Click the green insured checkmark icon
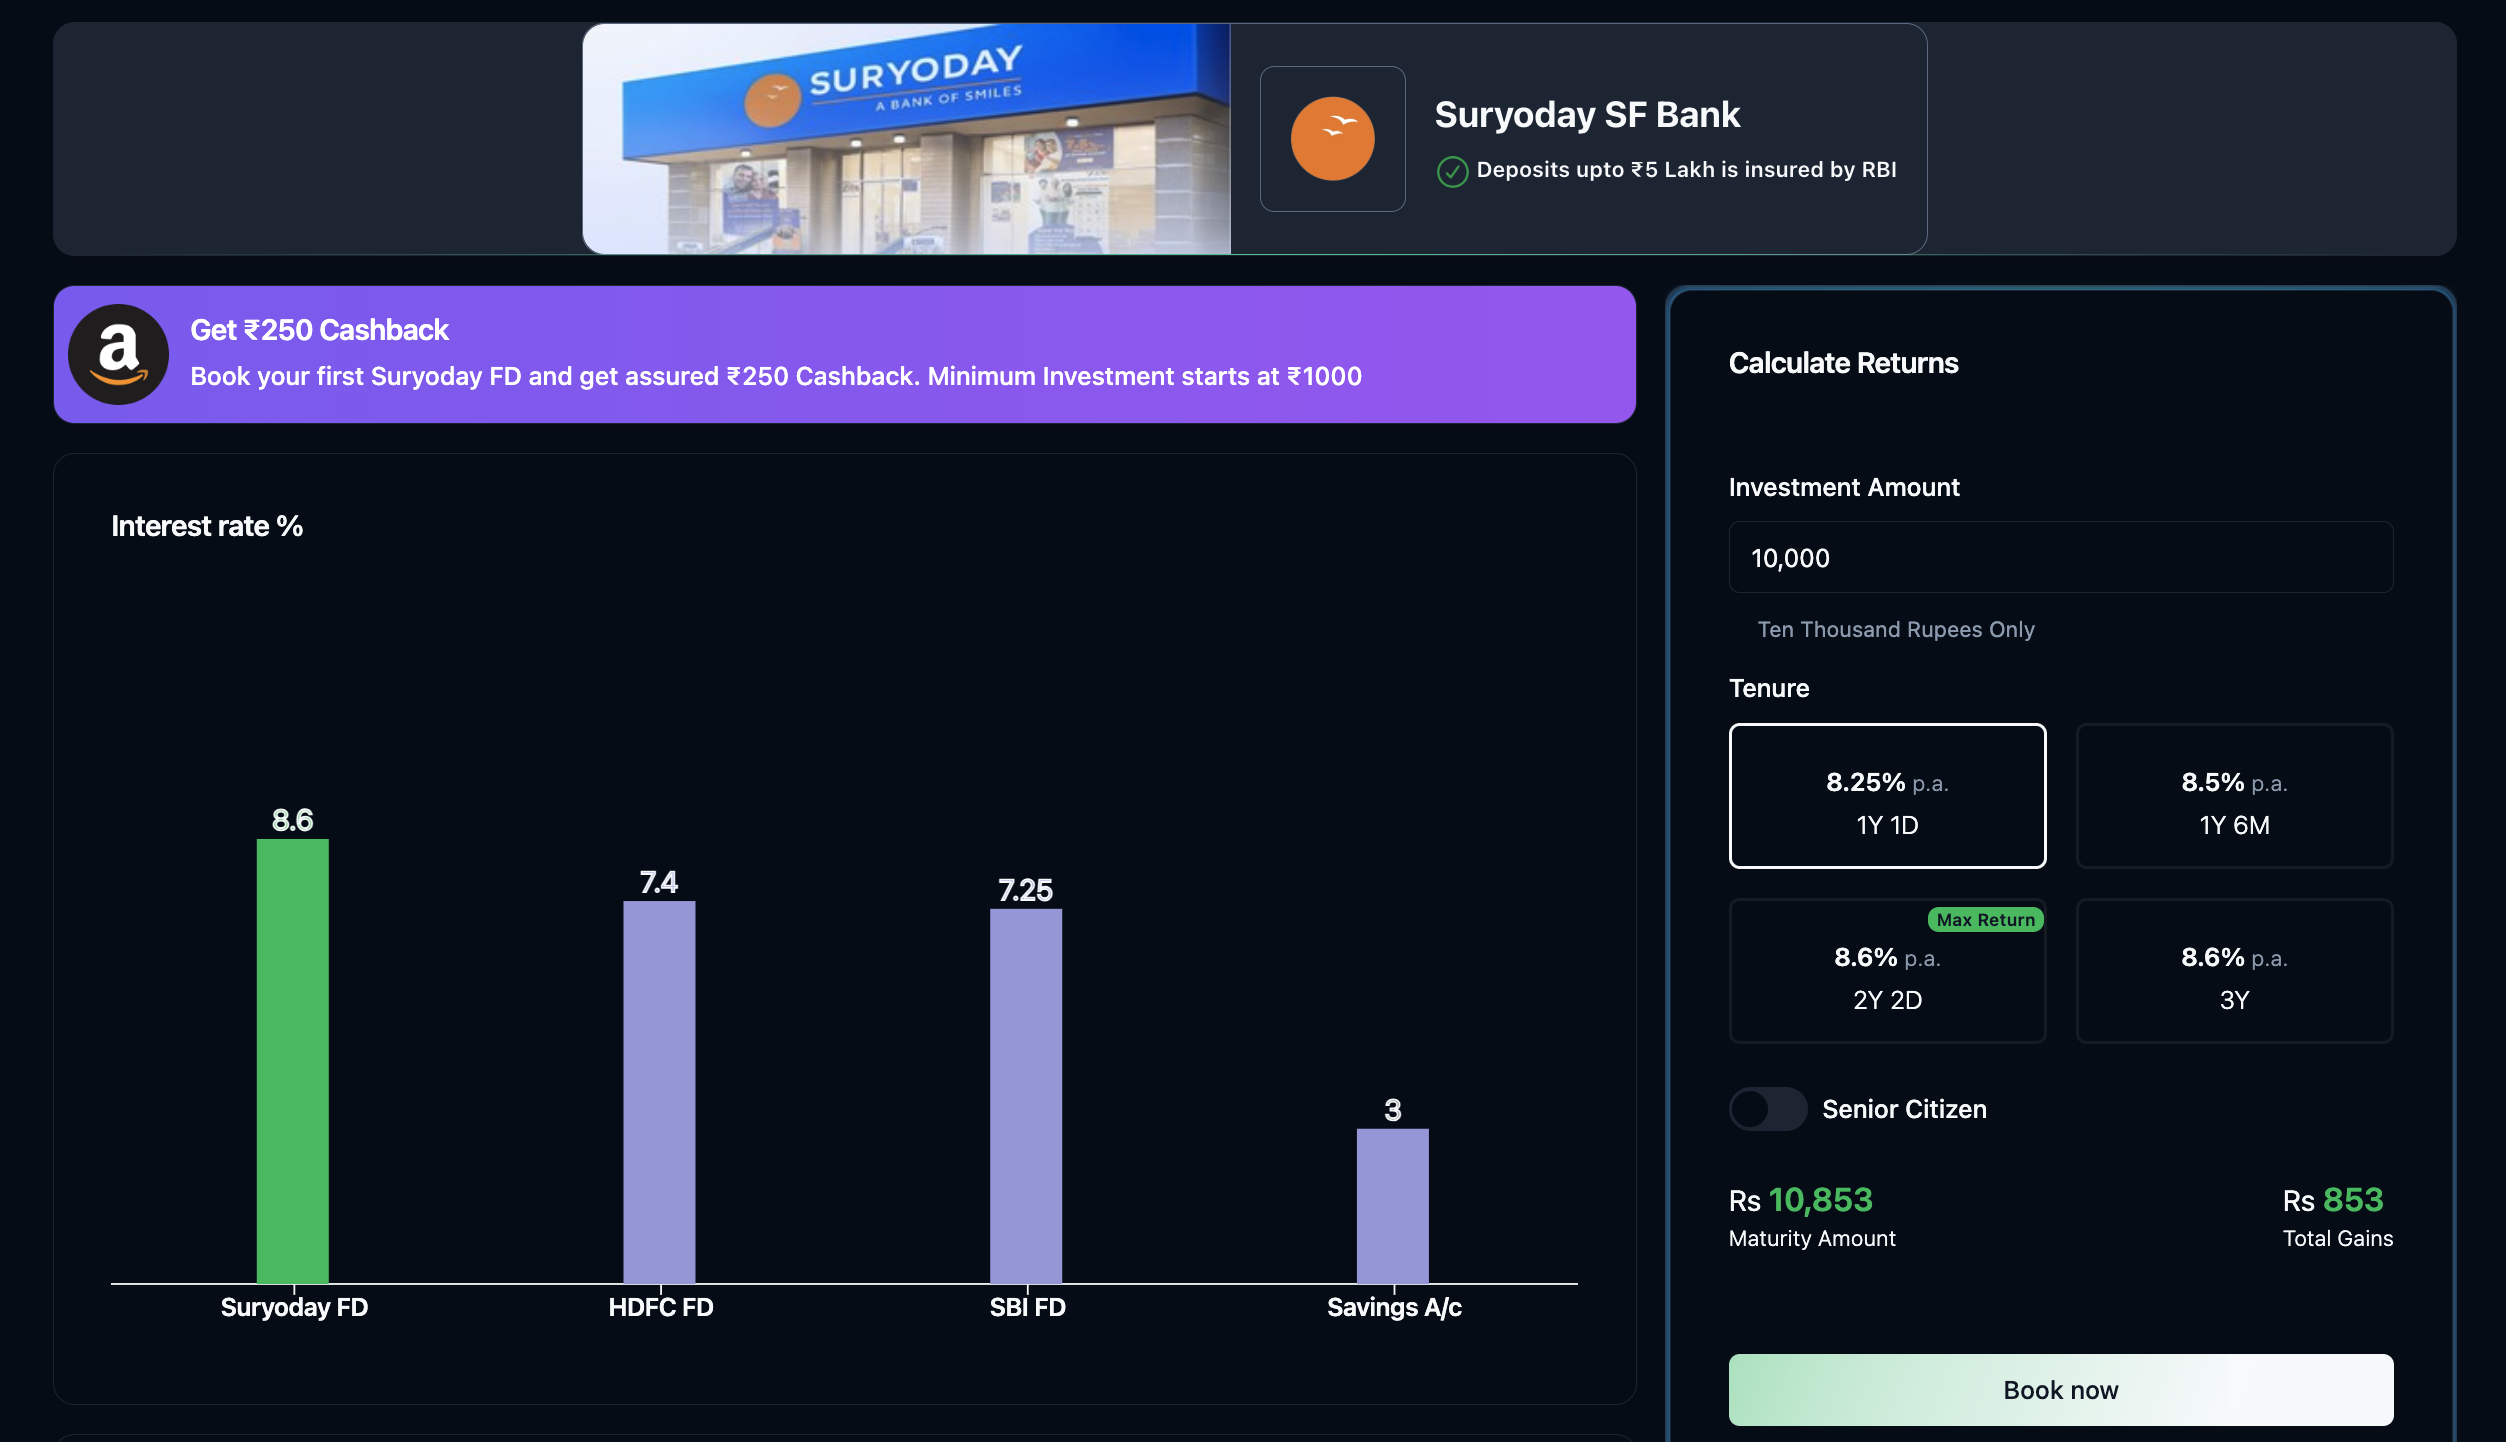The width and height of the screenshot is (2506, 1442). (x=1452, y=172)
